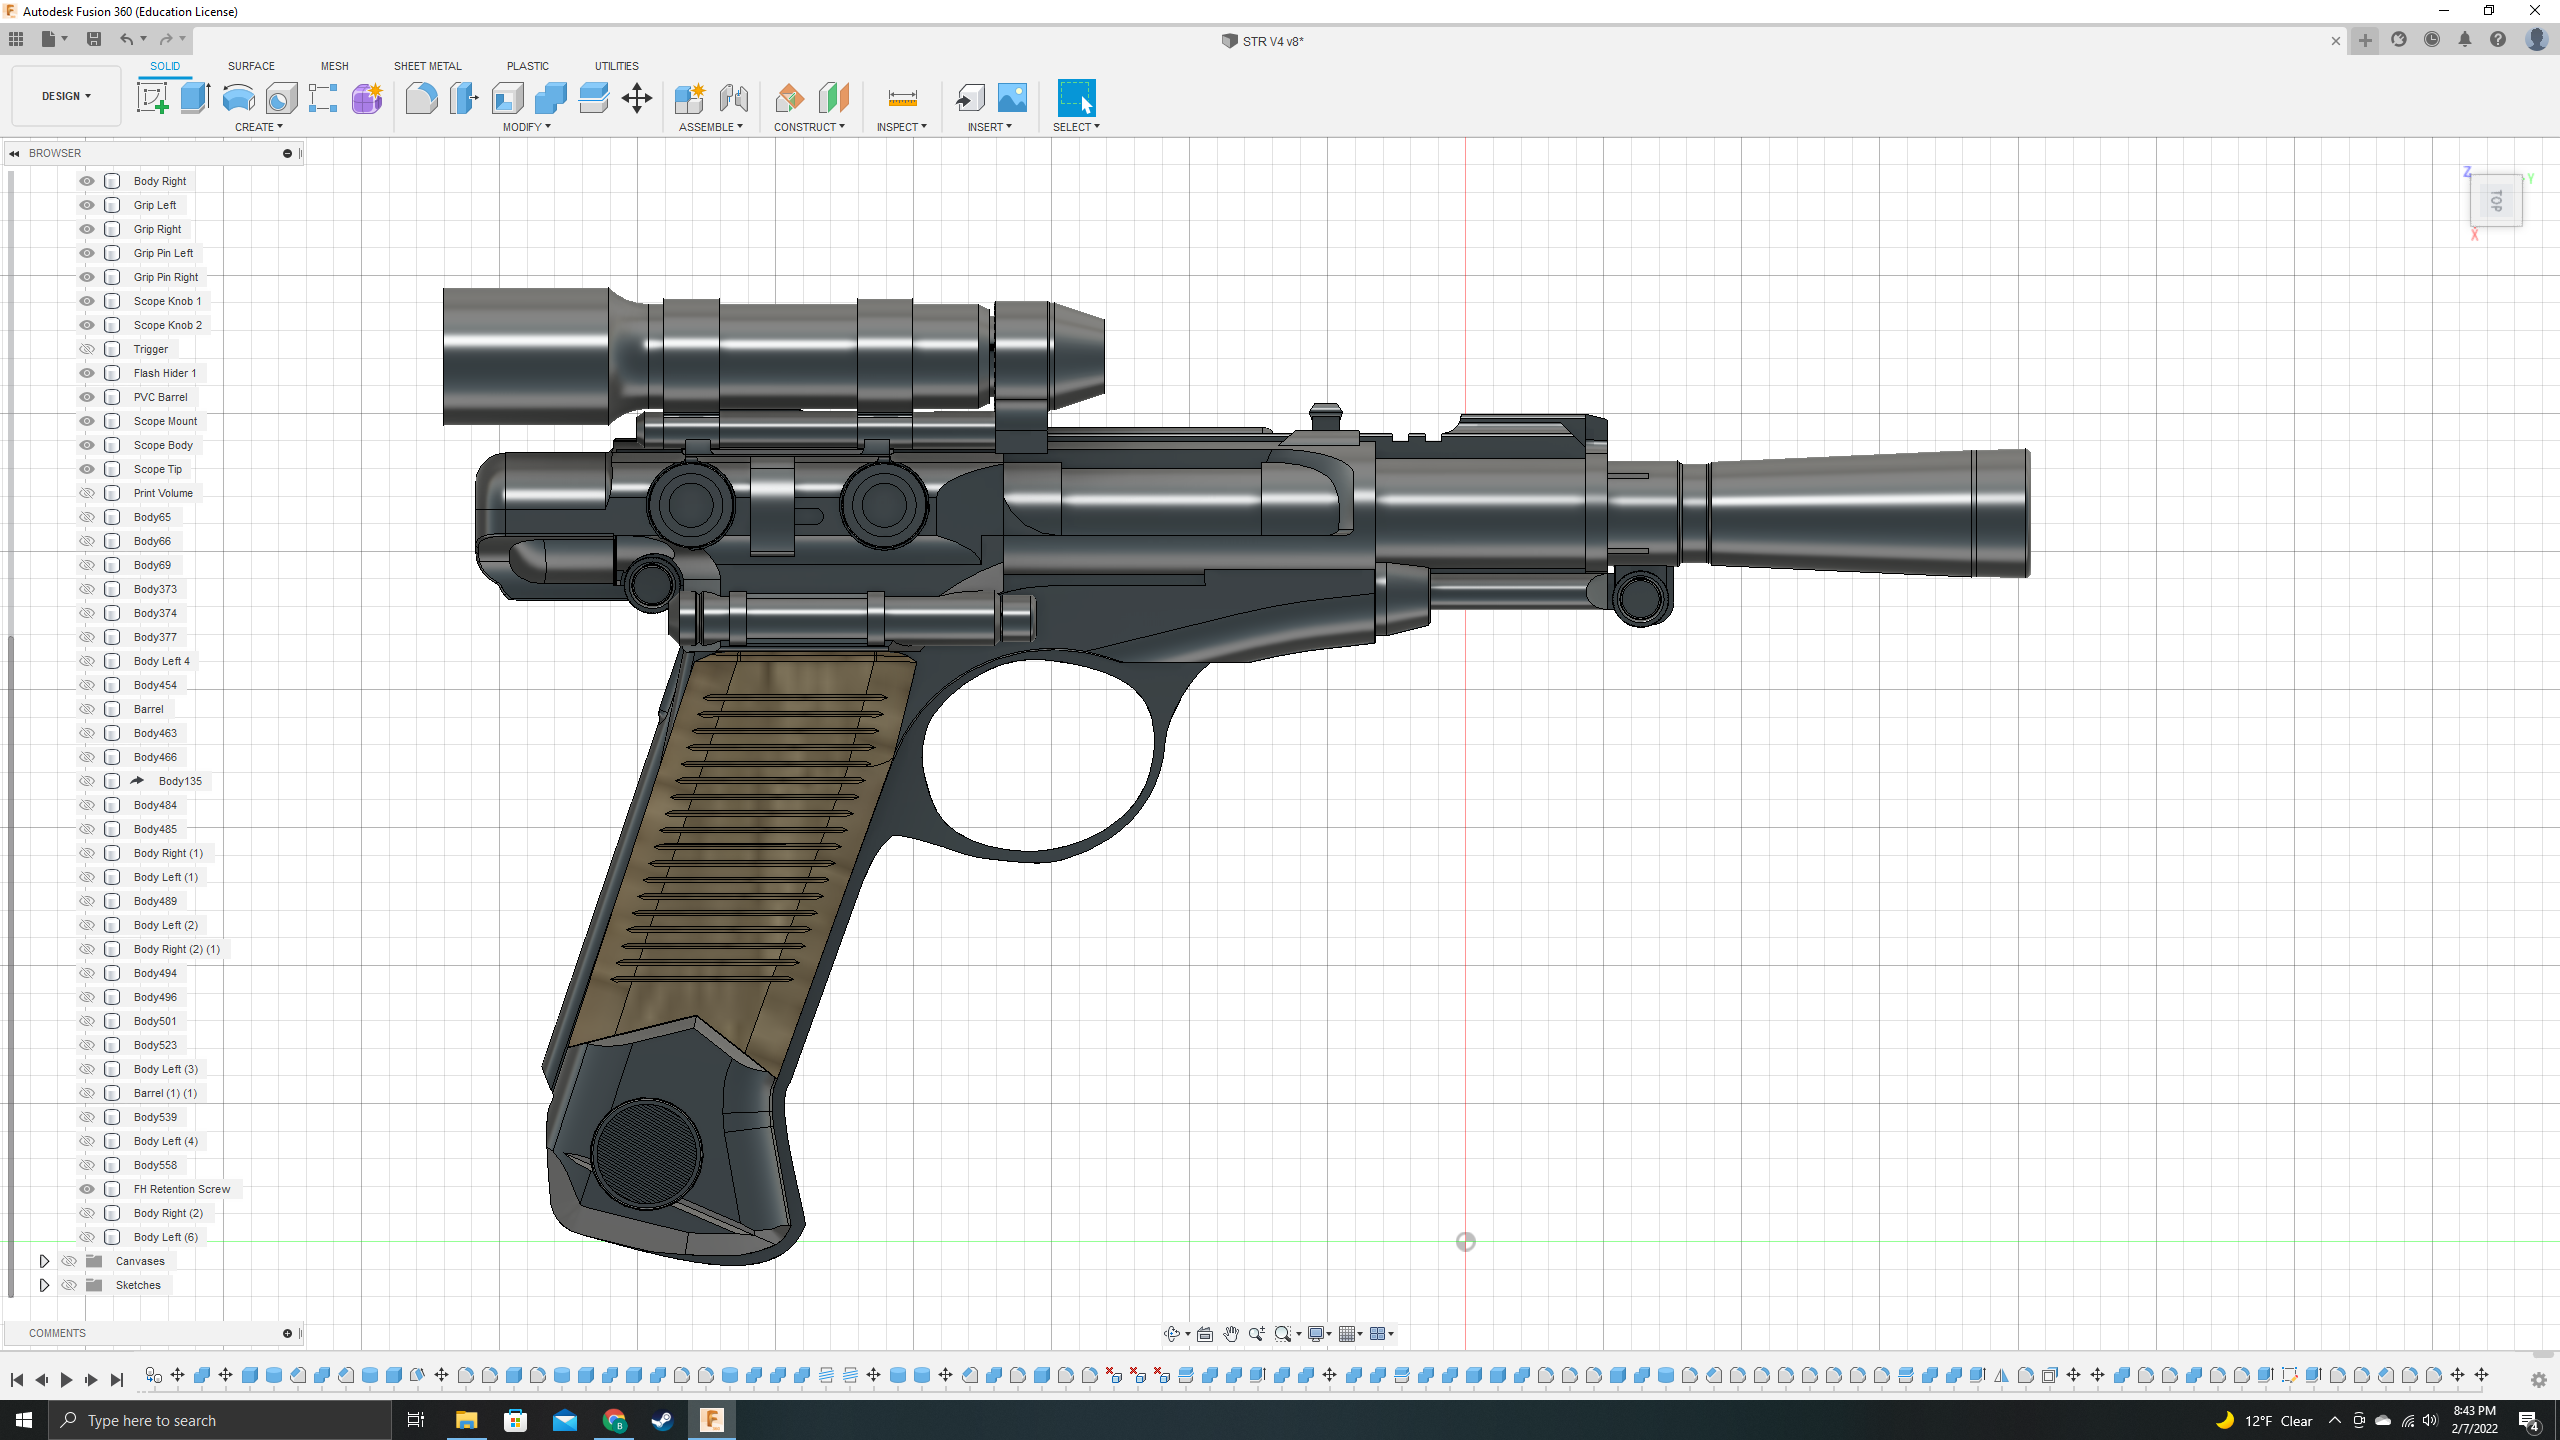Switch to the PLASTIC tab
Screen dimensions: 2560x1440
527,66
